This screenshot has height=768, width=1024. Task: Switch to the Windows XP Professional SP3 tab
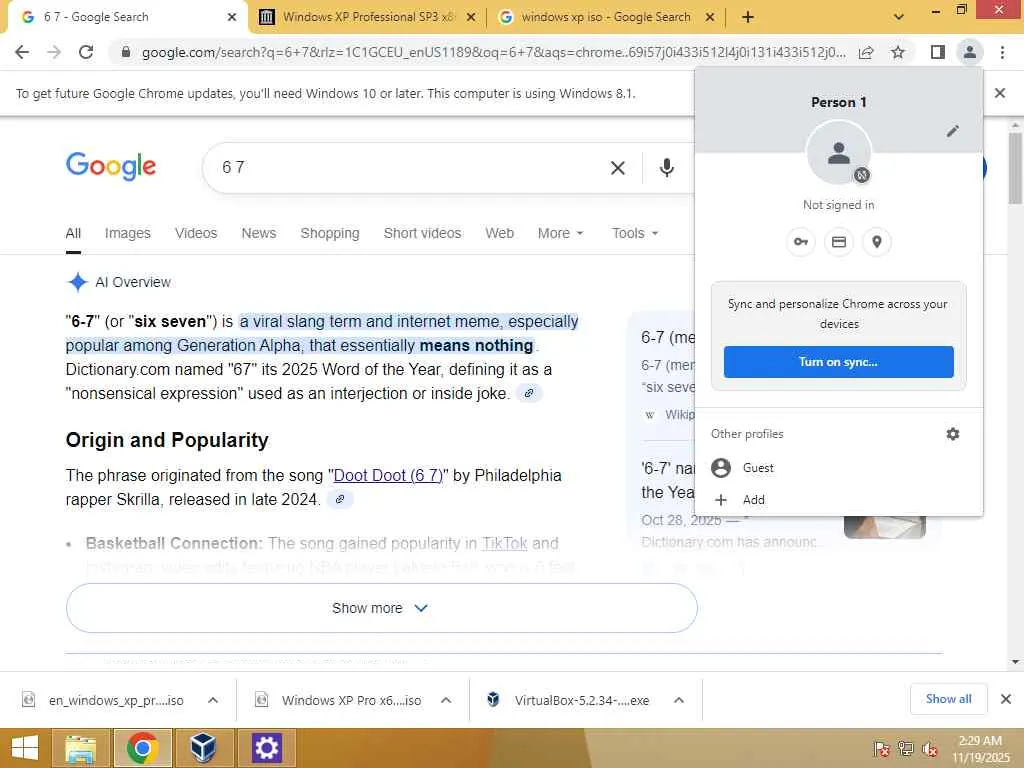(x=368, y=17)
